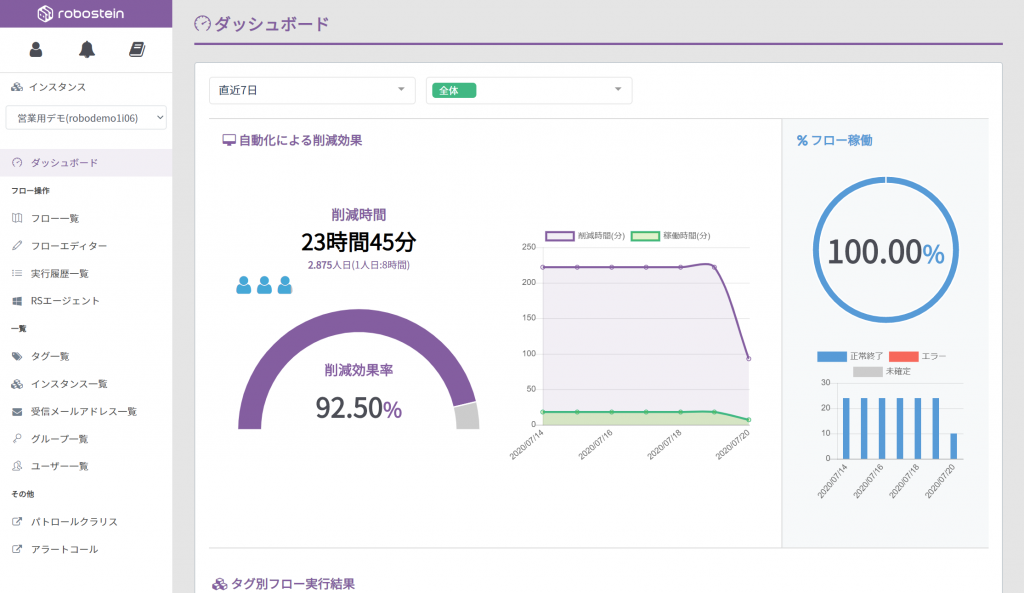Open the 直近7日 period dropdown

pyautogui.click(x=312, y=90)
